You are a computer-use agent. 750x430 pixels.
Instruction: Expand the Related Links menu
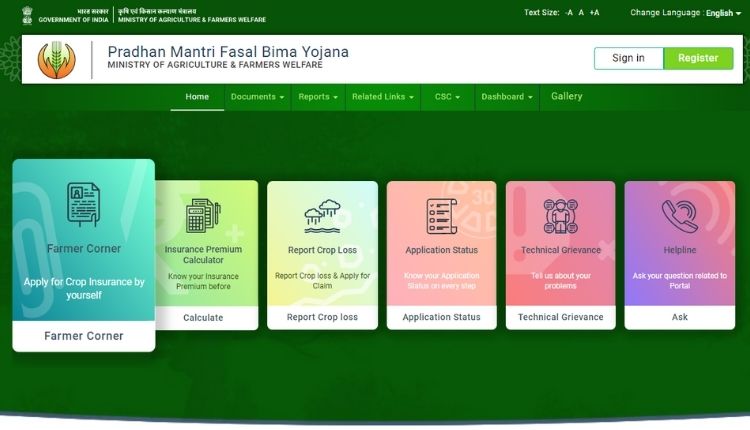coord(383,97)
